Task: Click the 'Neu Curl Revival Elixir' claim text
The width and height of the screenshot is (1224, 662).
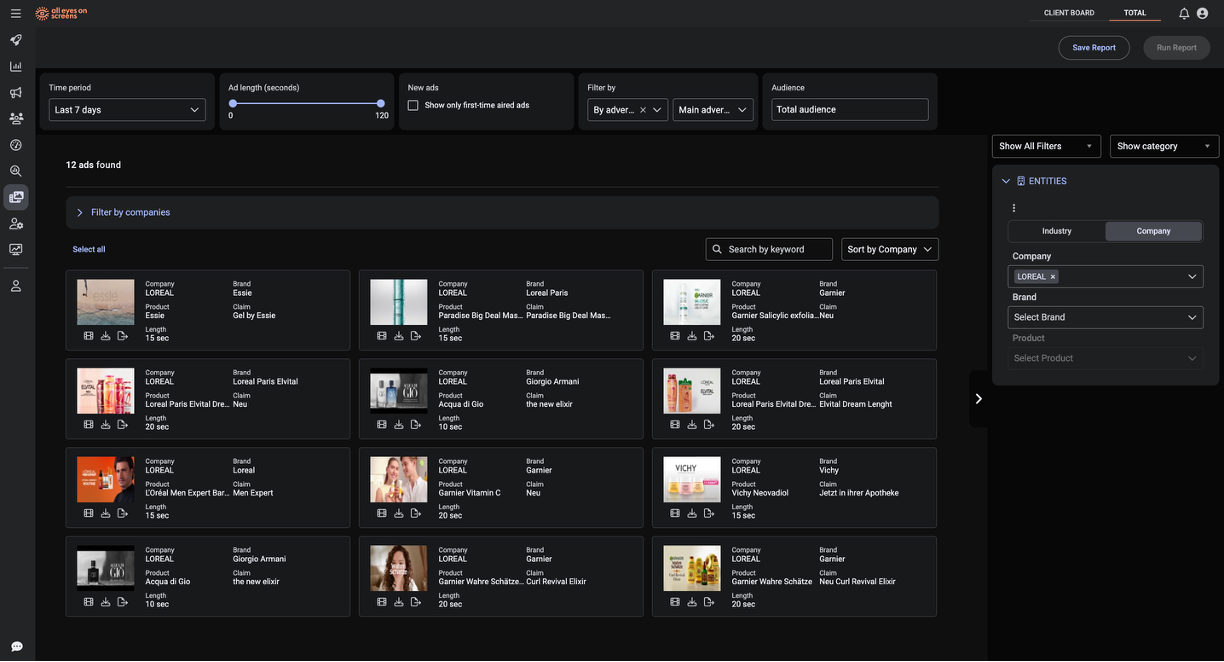Action: [x=857, y=582]
